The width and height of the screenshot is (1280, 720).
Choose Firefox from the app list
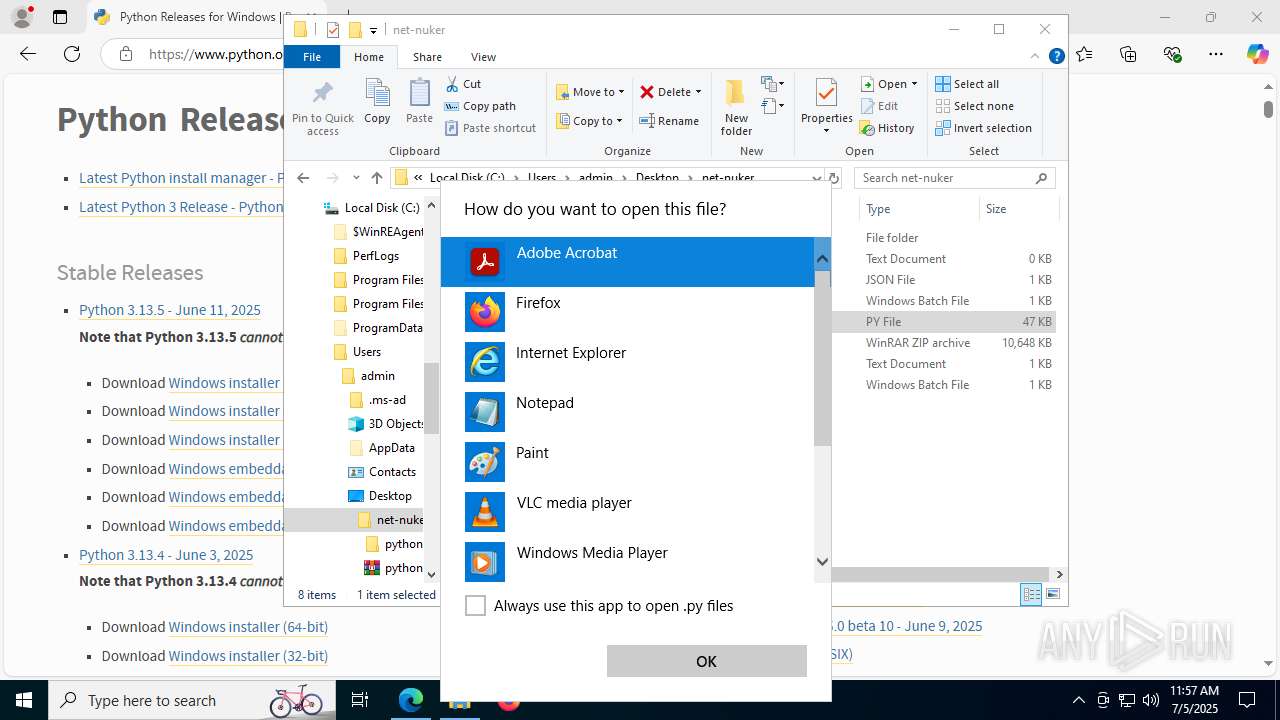(628, 312)
